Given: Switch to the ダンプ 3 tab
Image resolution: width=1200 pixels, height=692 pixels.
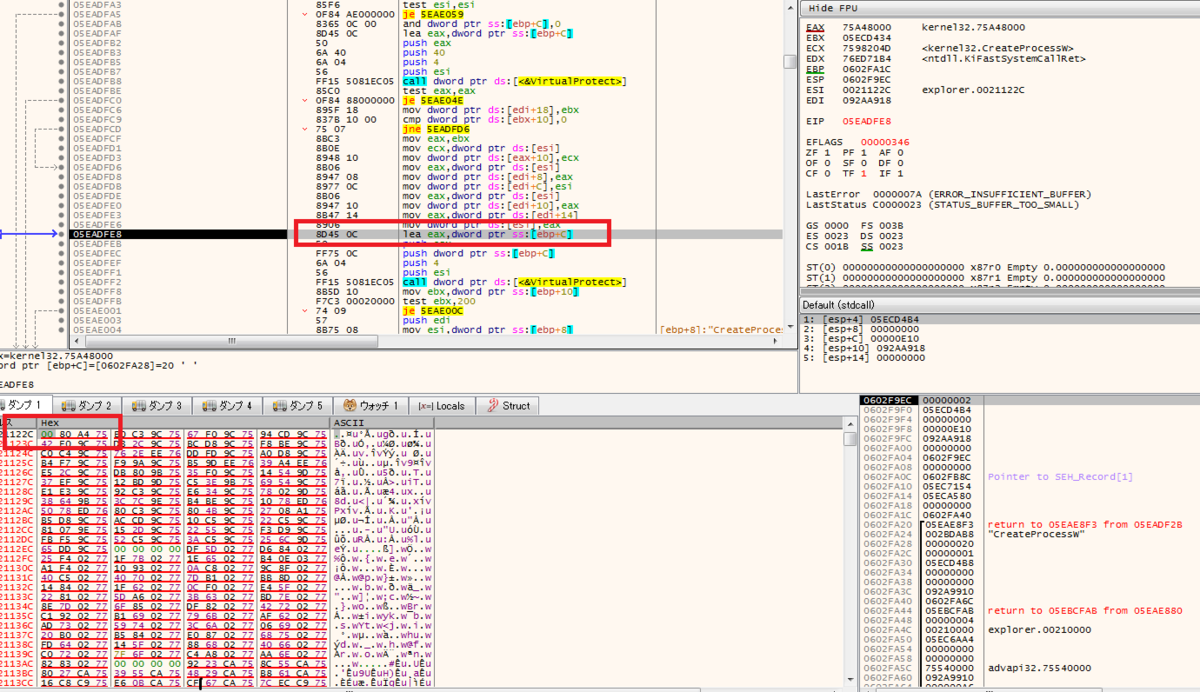Looking at the screenshot, I should coord(158,406).
